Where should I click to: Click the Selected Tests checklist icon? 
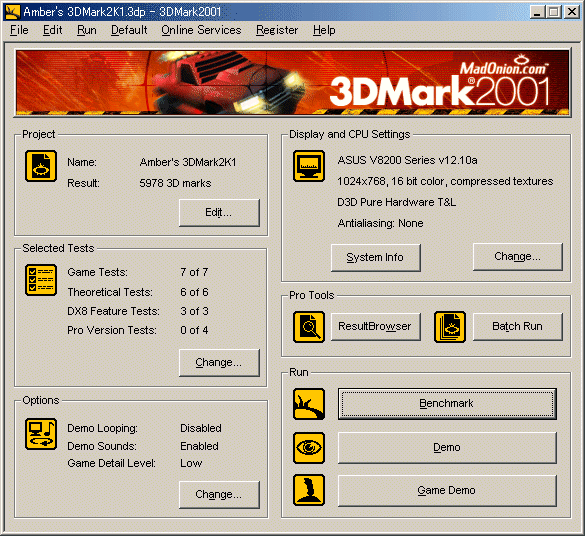(41, 280)
